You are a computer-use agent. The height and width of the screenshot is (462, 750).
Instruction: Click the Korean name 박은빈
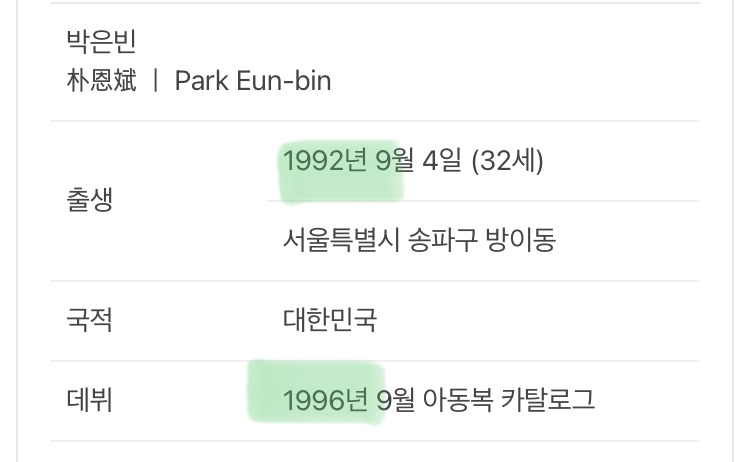tap(101, 41)
